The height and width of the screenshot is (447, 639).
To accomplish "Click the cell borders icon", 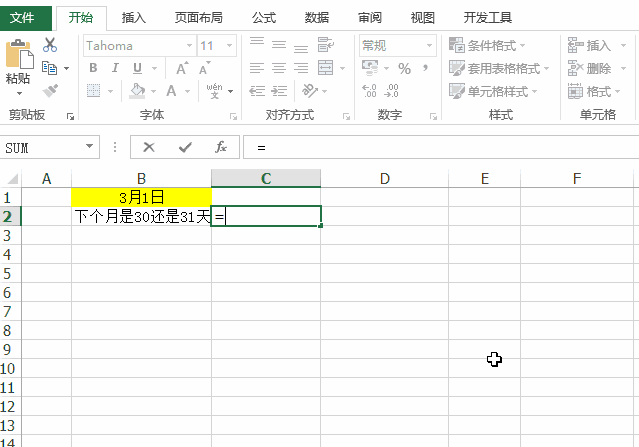I will pos(94,91).
